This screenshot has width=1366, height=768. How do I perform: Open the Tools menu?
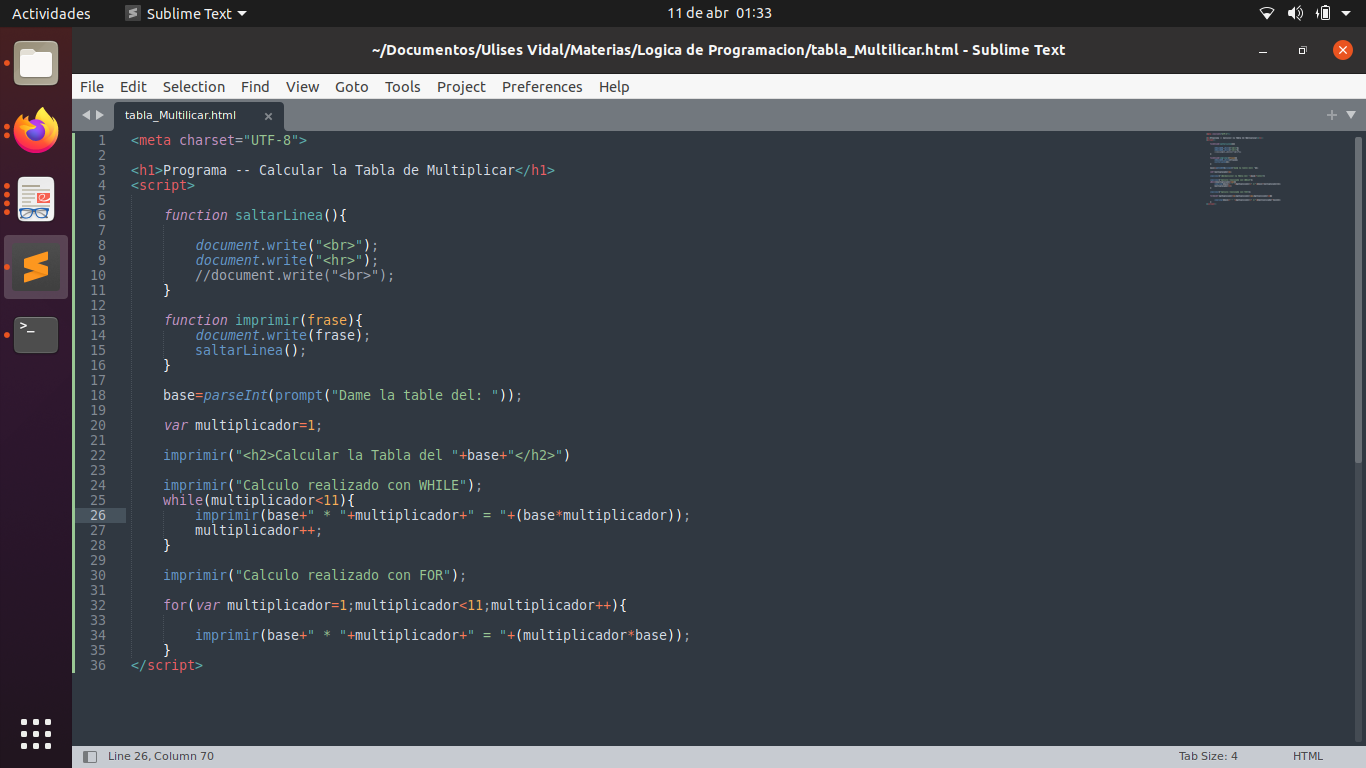403,87
